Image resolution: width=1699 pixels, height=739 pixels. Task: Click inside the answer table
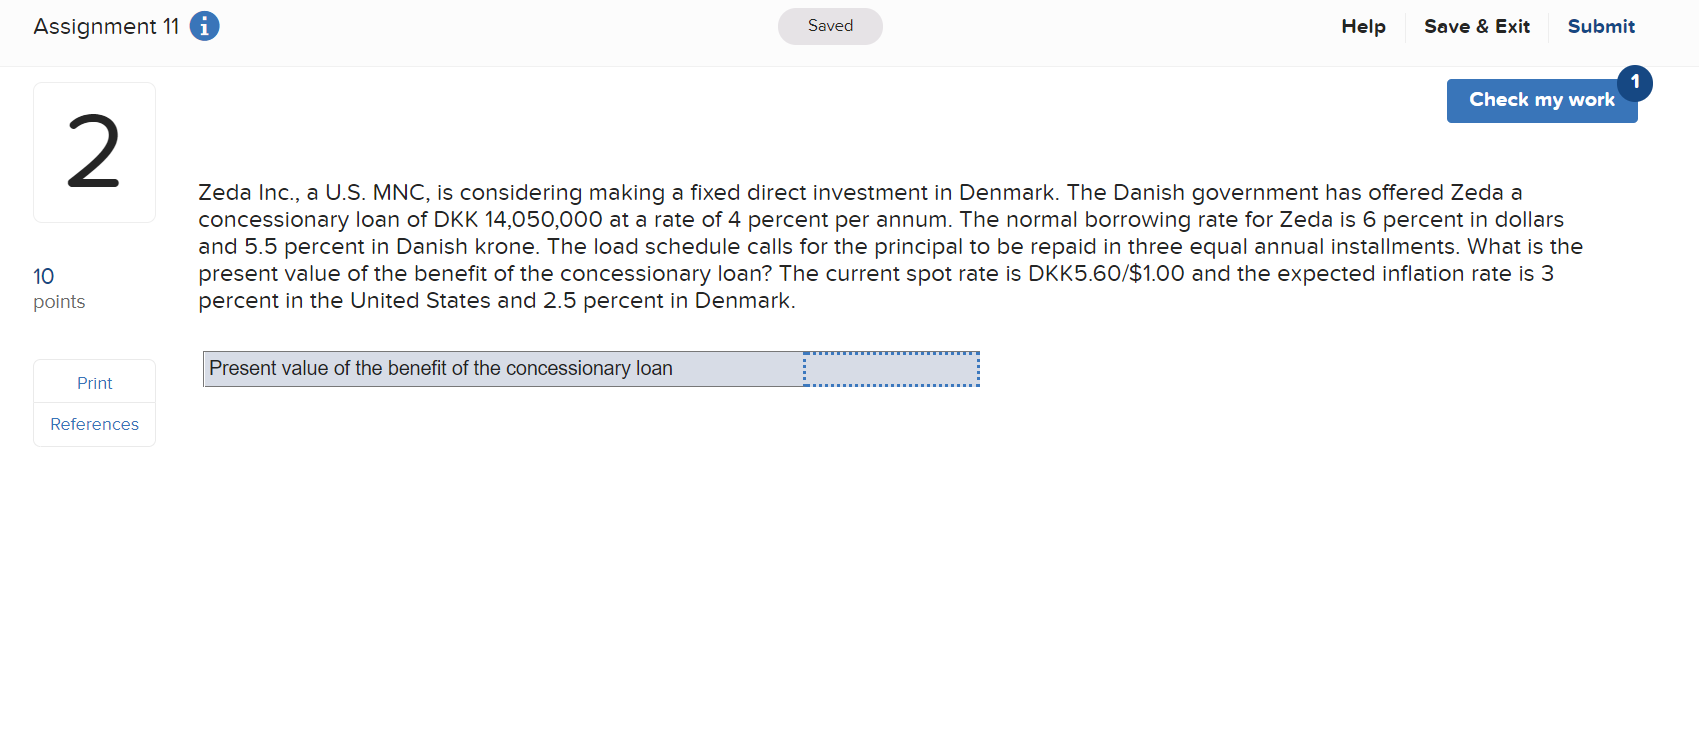[x=590, y=368]
